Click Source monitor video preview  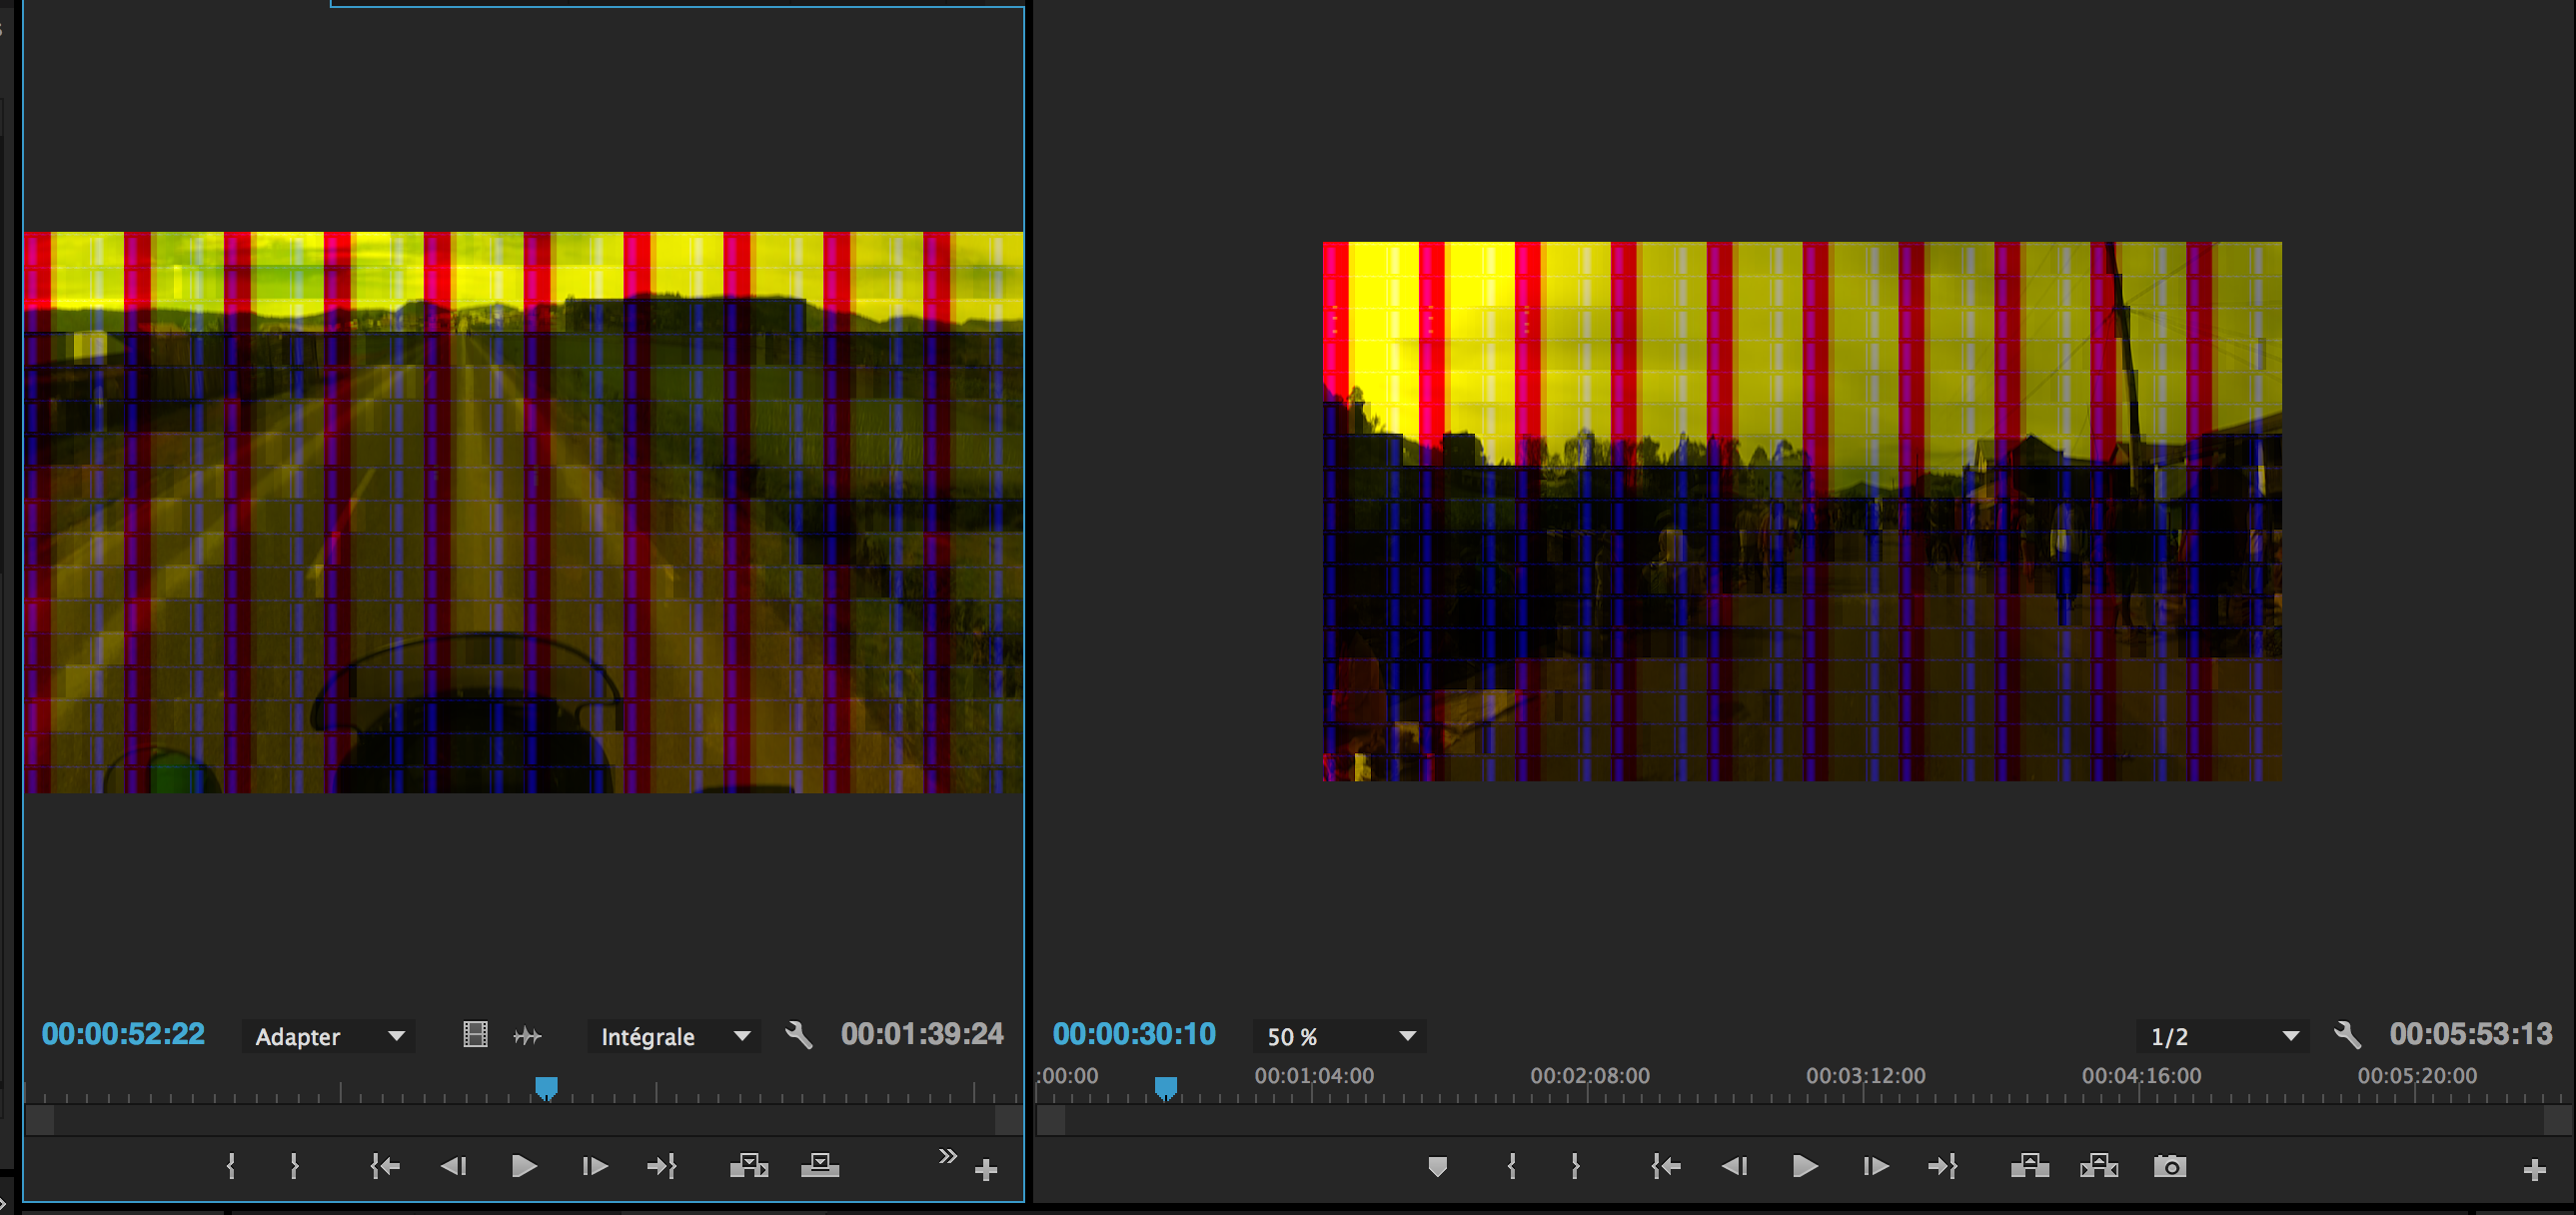[524, 513]
